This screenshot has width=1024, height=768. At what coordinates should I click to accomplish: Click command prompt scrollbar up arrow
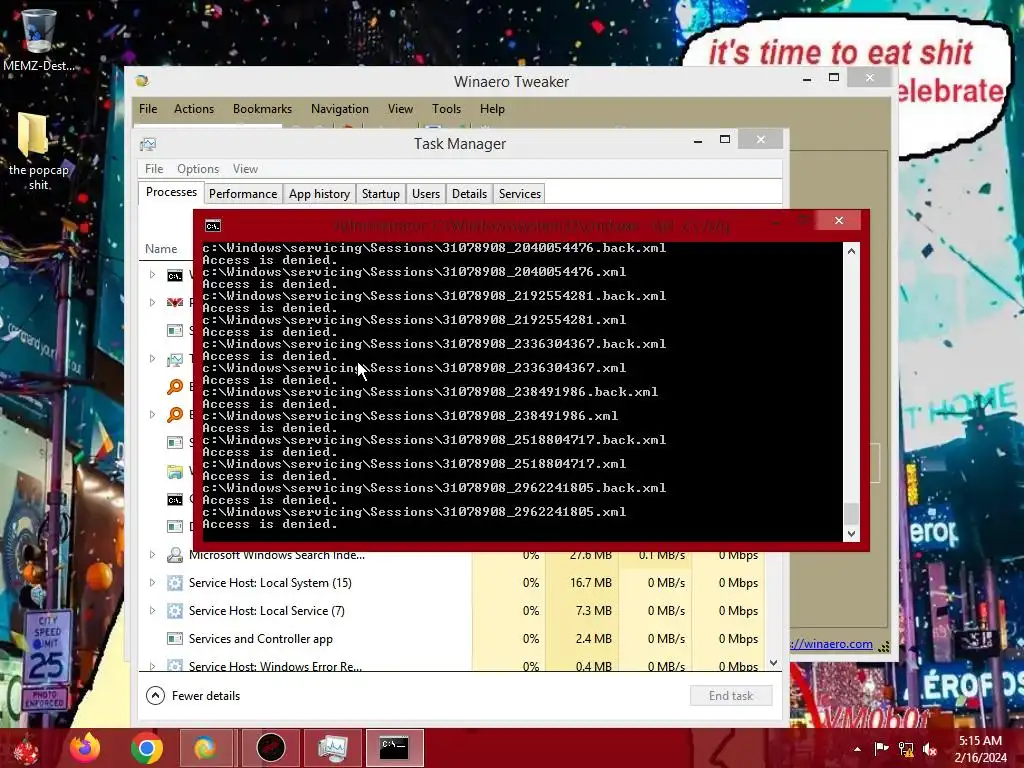[x=851, y=251]
